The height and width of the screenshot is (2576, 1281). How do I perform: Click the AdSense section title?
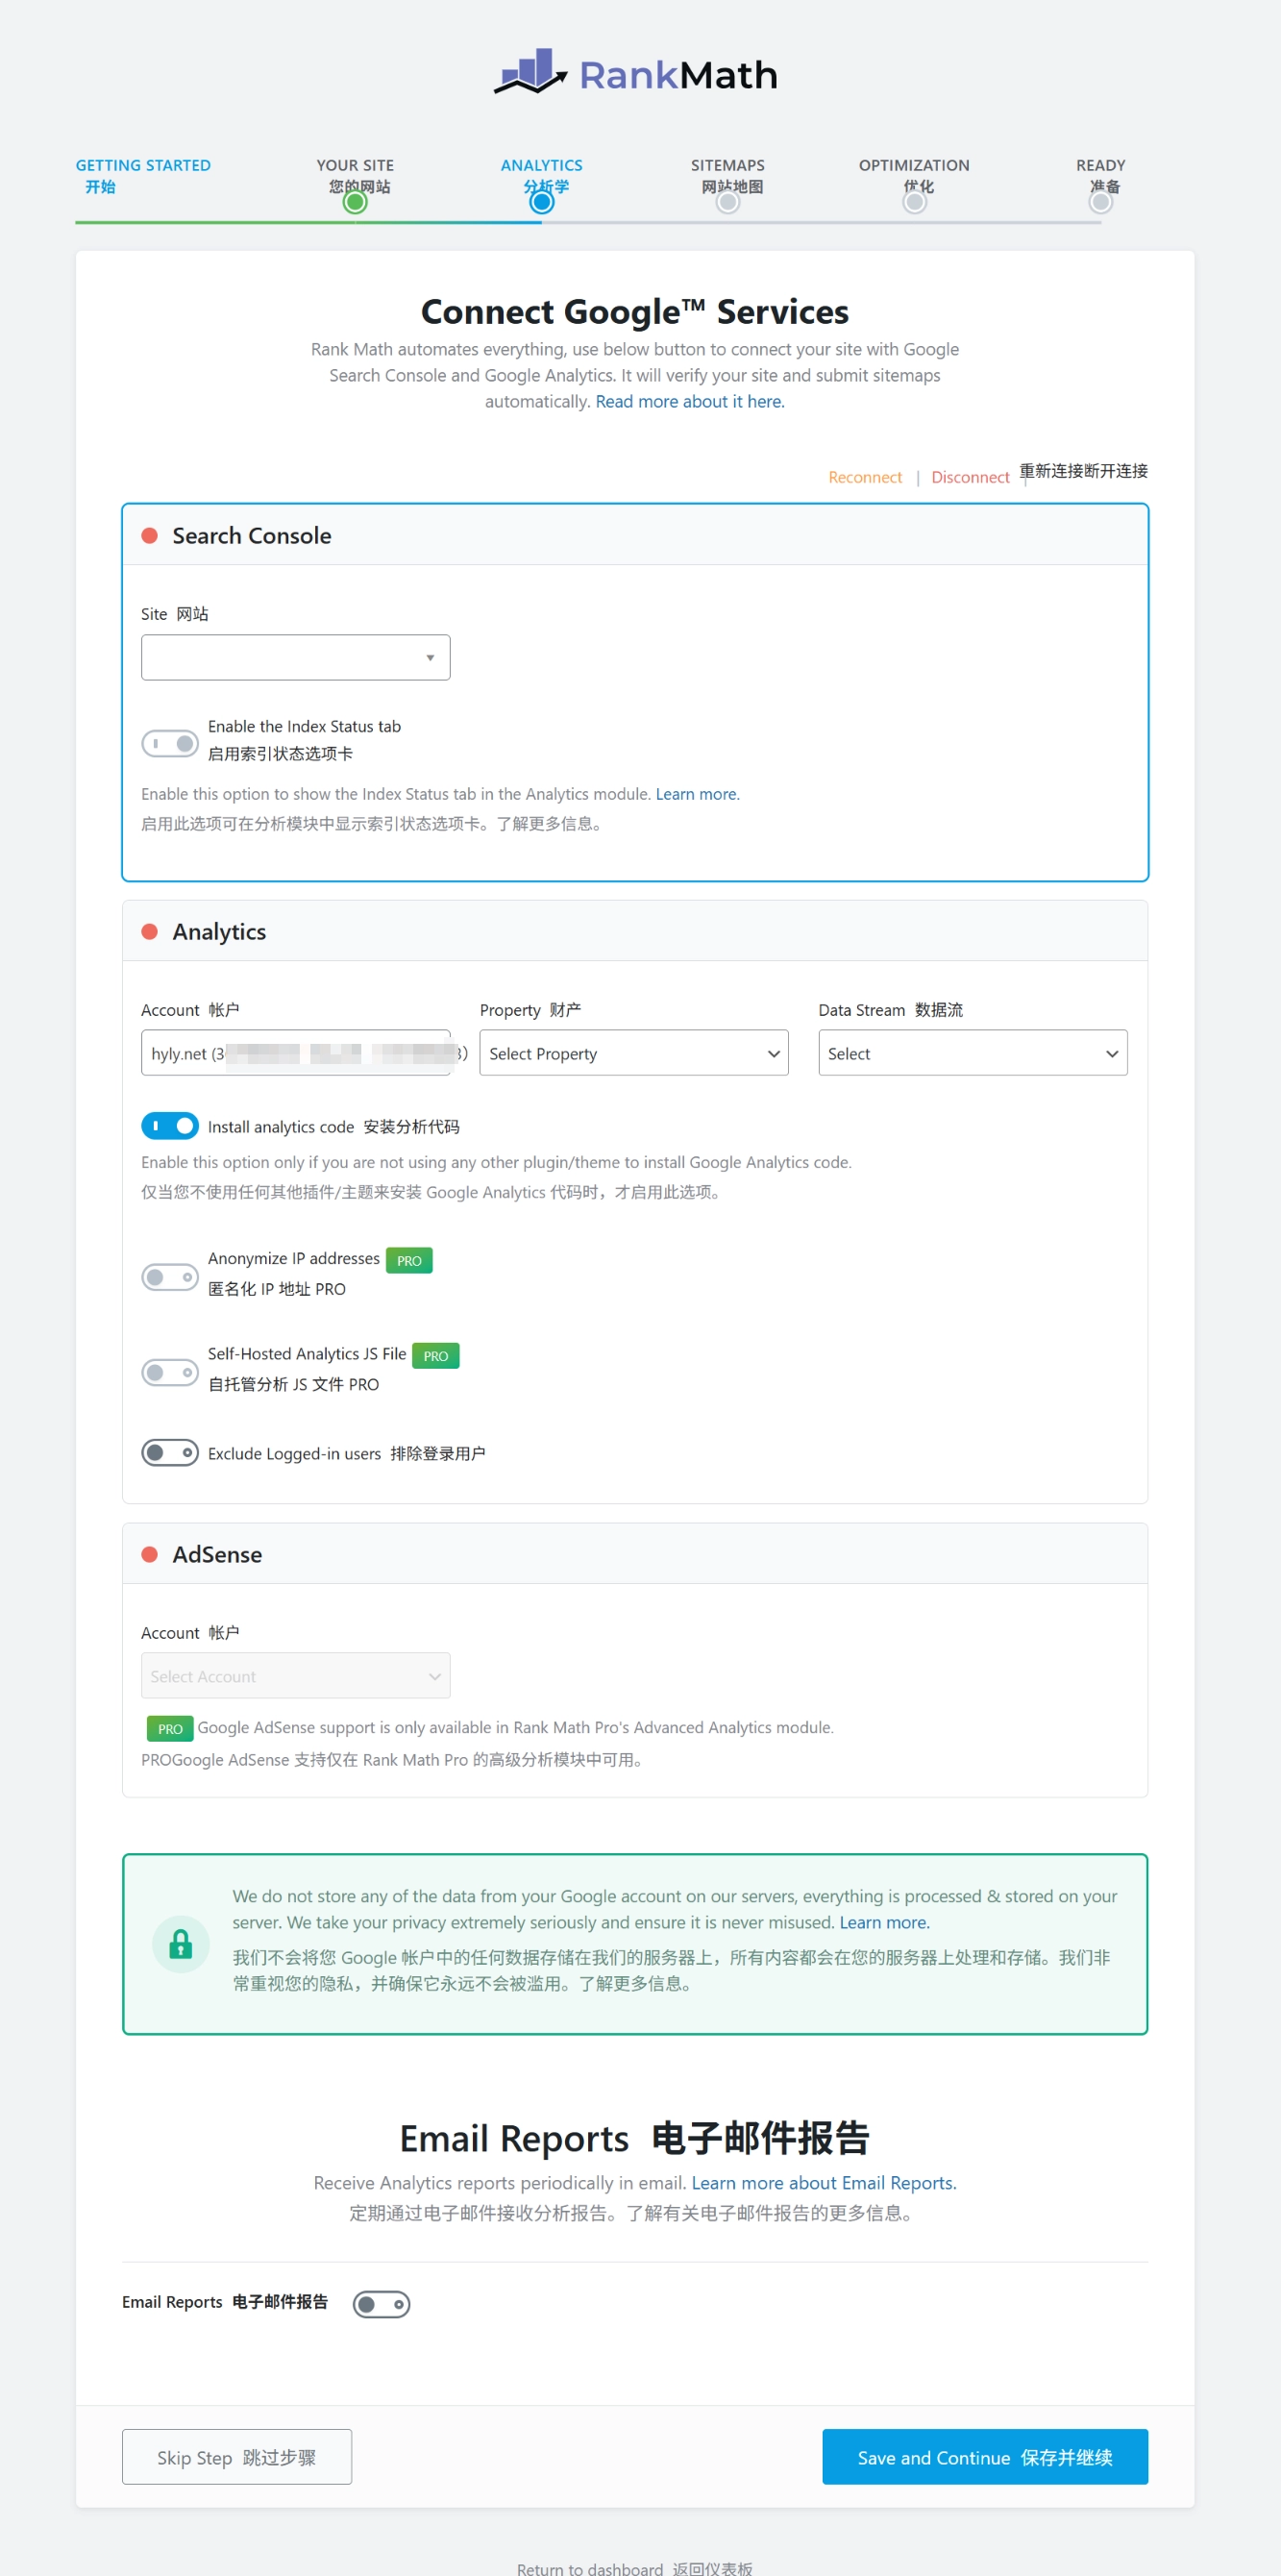[x=217, y=1554]
